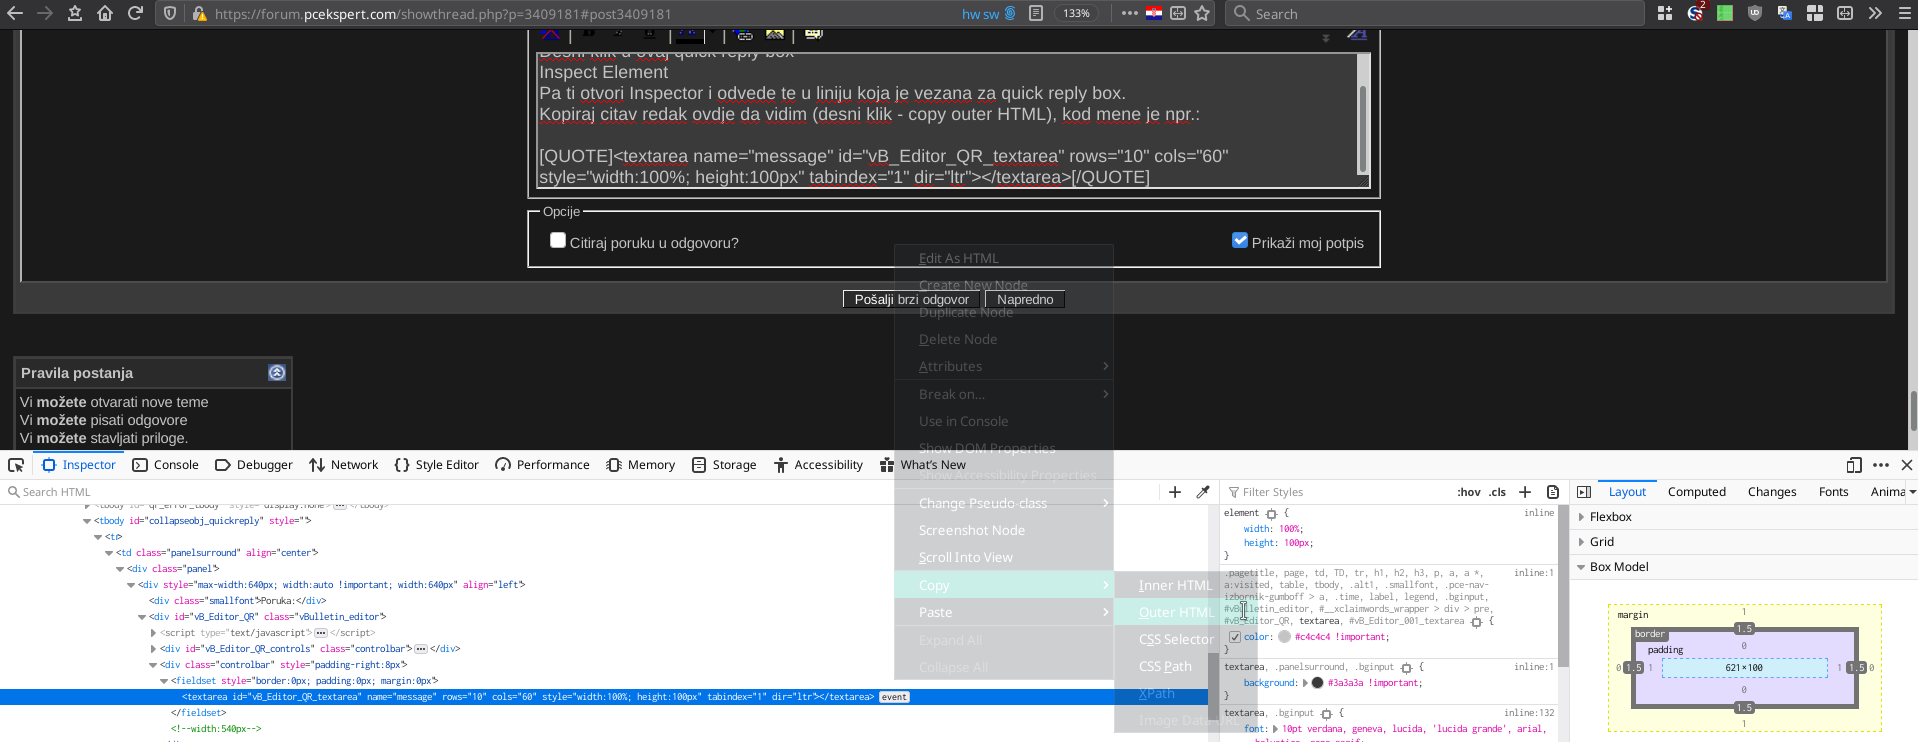Check the Citiraj poruku u odgovoru checkbox

(558, 241)
